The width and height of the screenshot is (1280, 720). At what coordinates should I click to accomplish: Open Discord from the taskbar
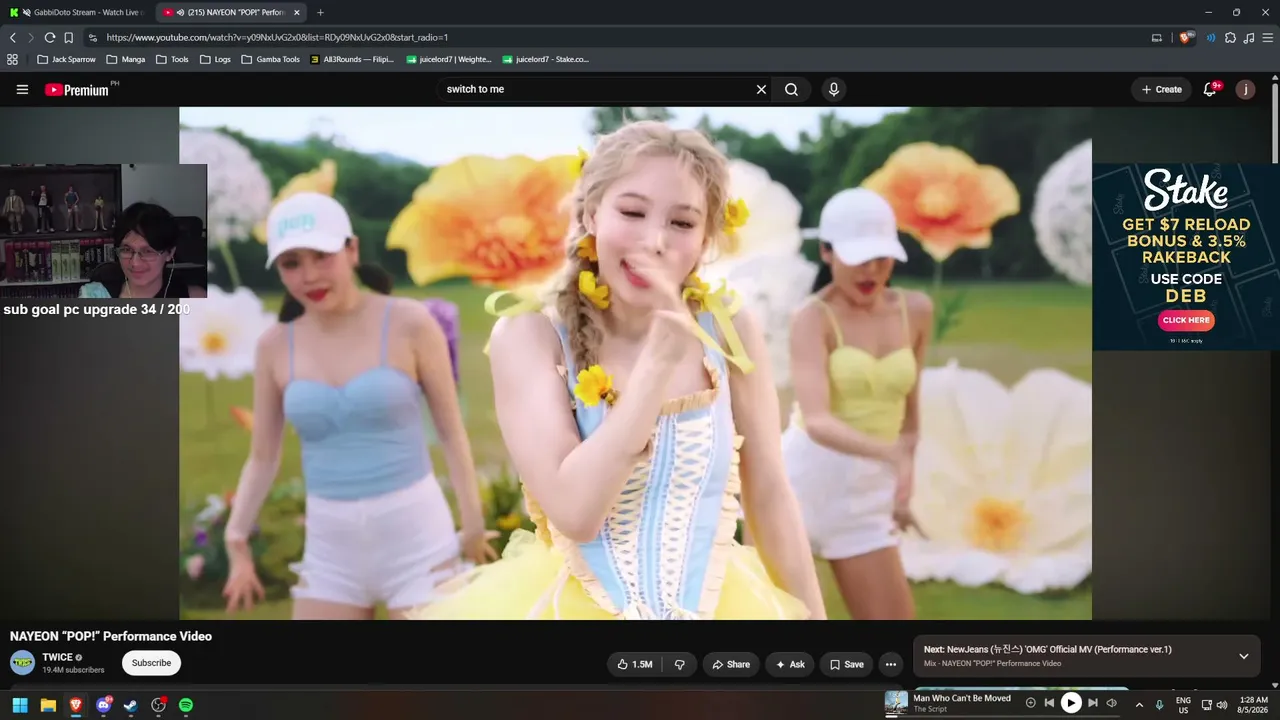click(x=103, y=705)
